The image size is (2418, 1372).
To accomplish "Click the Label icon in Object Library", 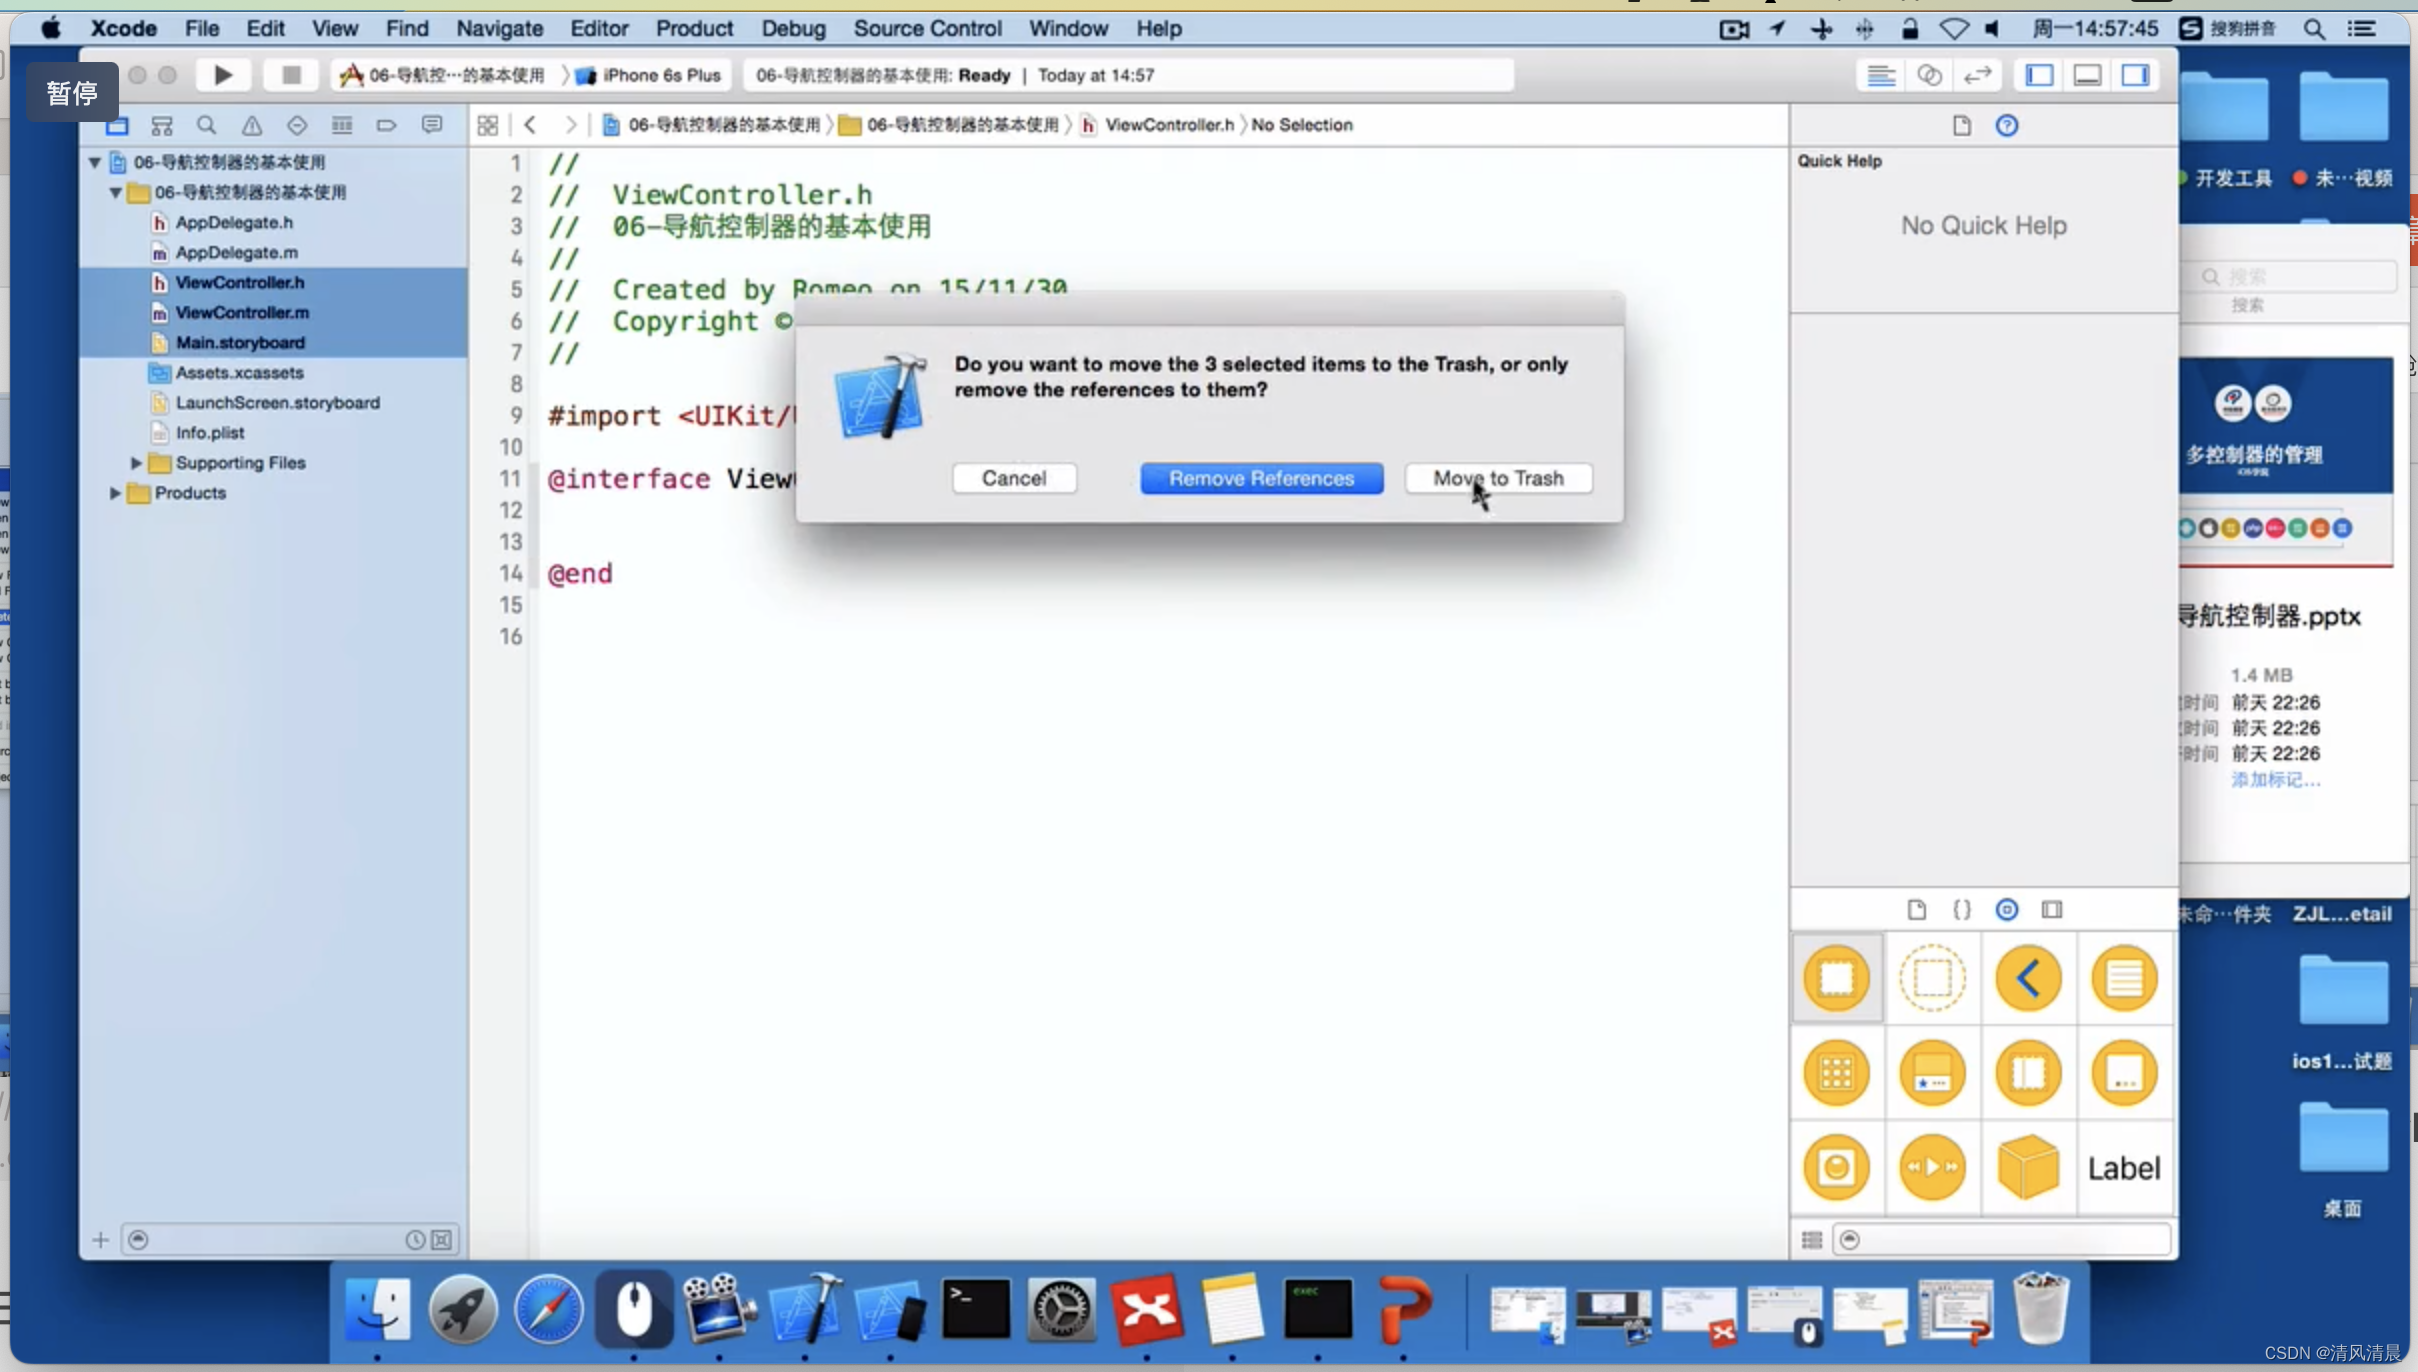I will tap(2124, 1166).
